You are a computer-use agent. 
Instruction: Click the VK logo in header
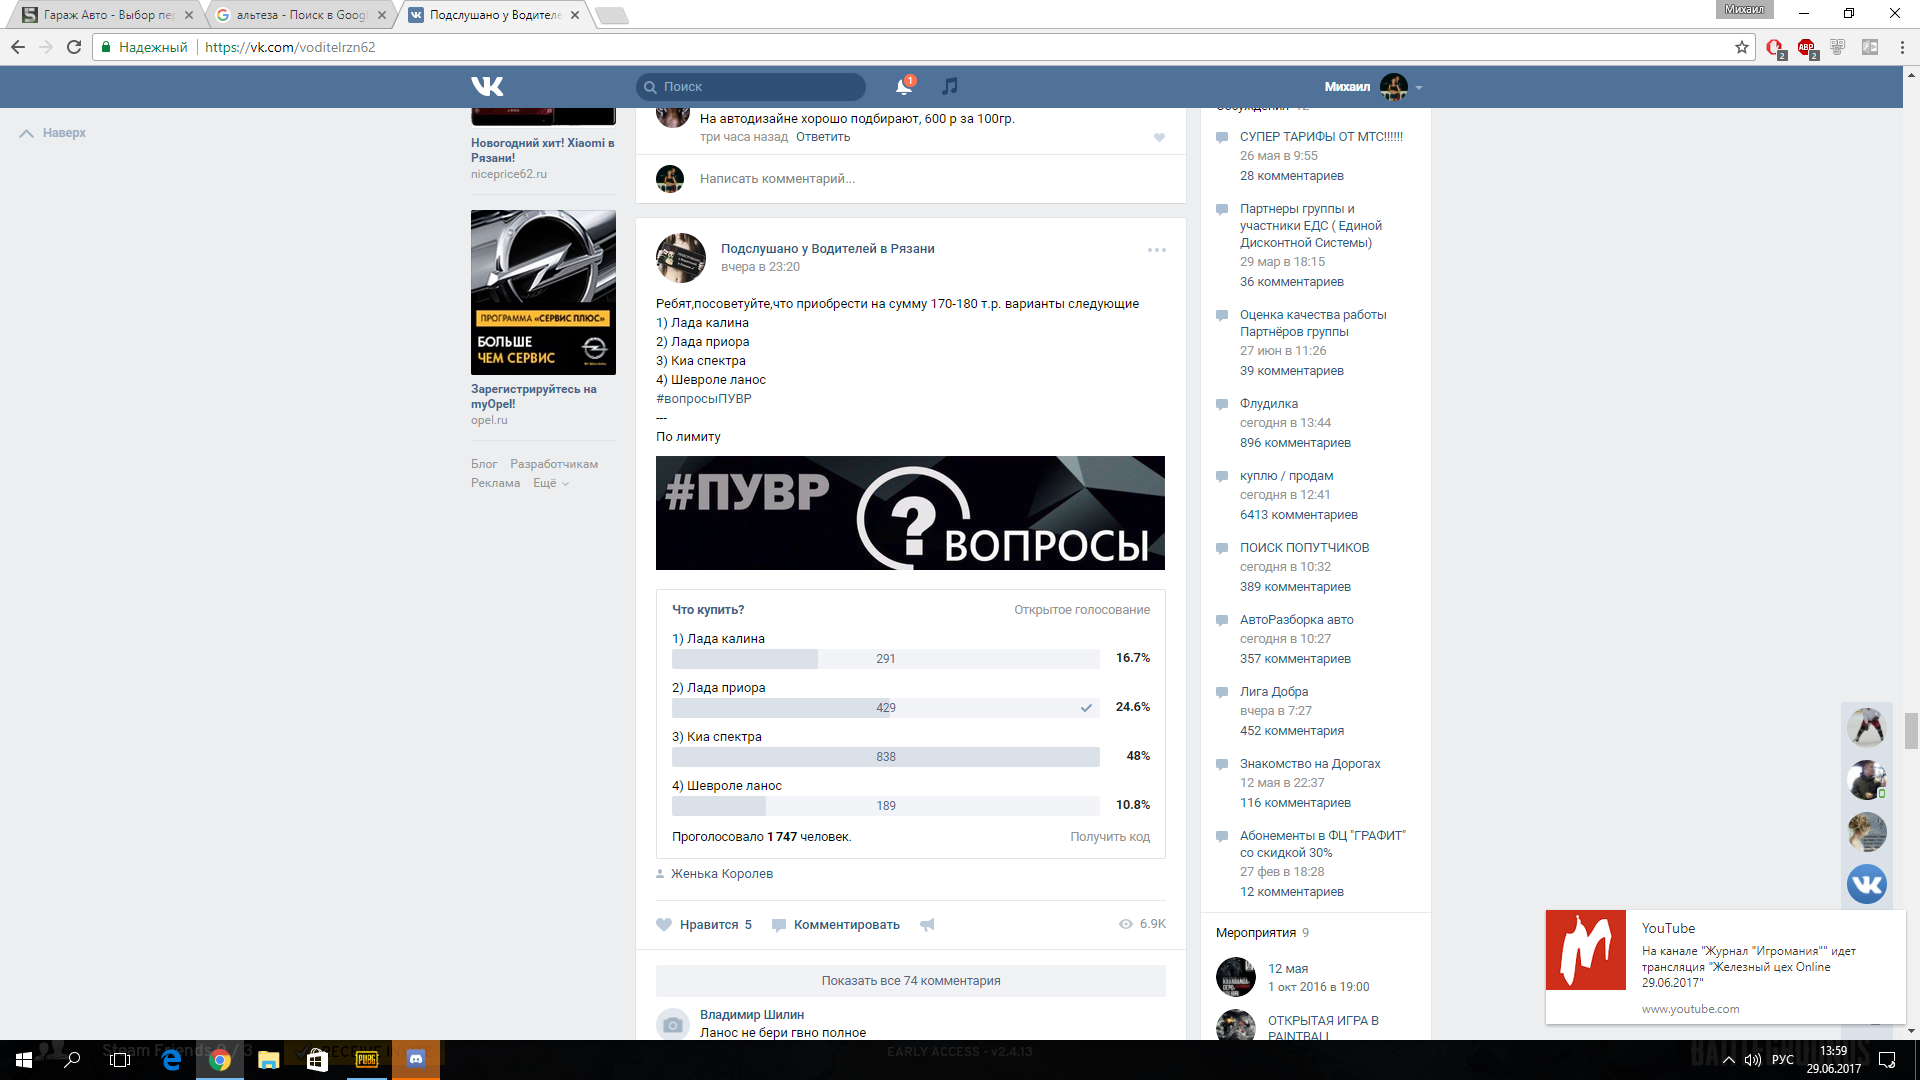click(x=487, y=86)
